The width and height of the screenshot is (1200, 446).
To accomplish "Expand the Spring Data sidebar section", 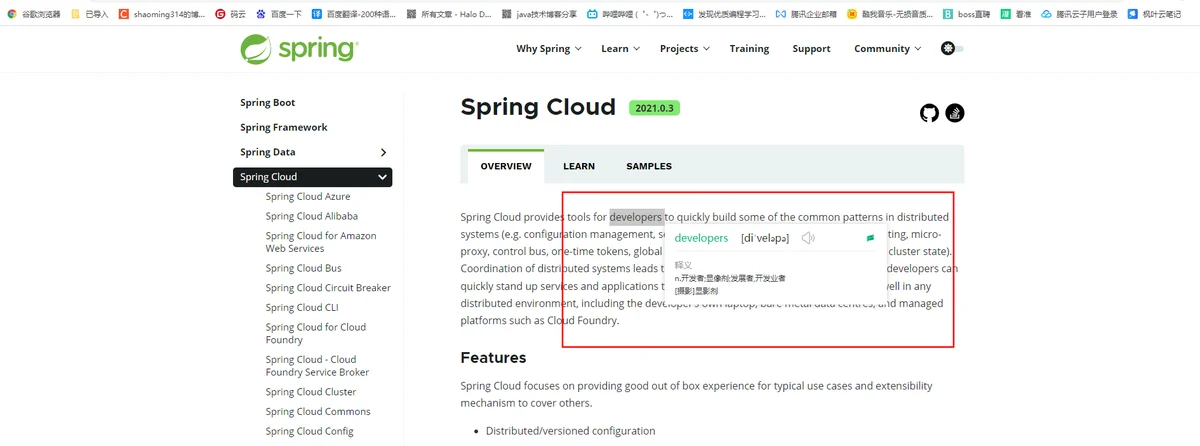I will pyautogui.click(x=384, y=152).
